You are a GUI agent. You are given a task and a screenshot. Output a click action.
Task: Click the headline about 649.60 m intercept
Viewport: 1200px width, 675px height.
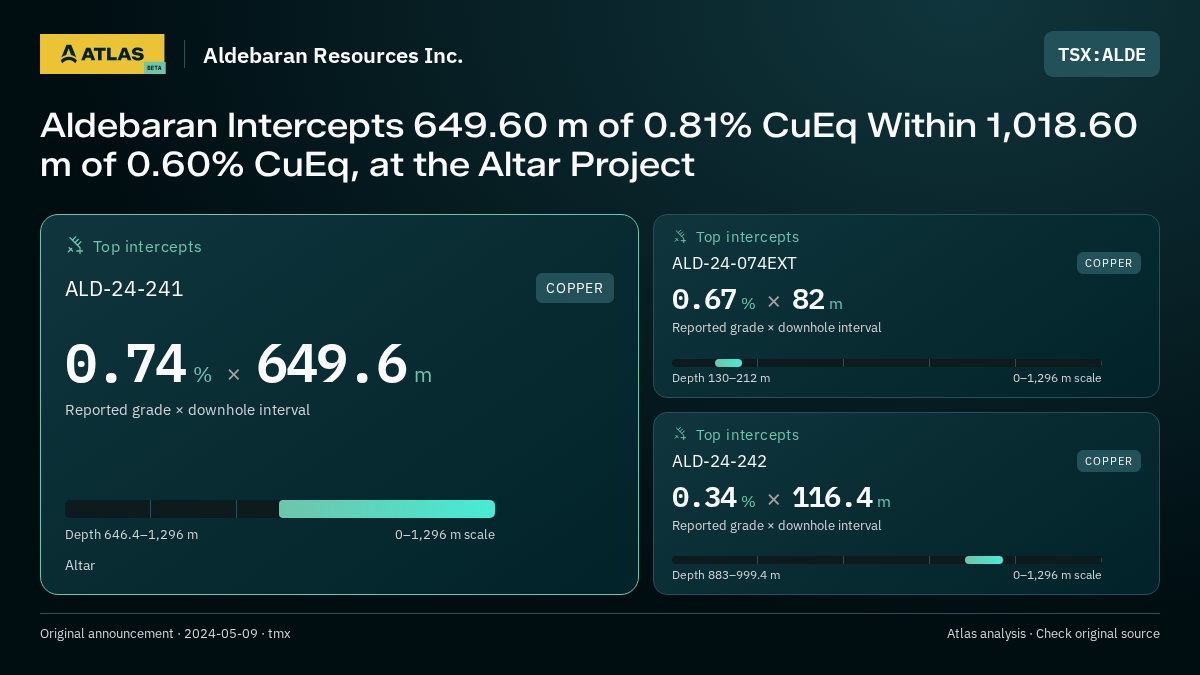pyautogui.click(x=589, y=145)
